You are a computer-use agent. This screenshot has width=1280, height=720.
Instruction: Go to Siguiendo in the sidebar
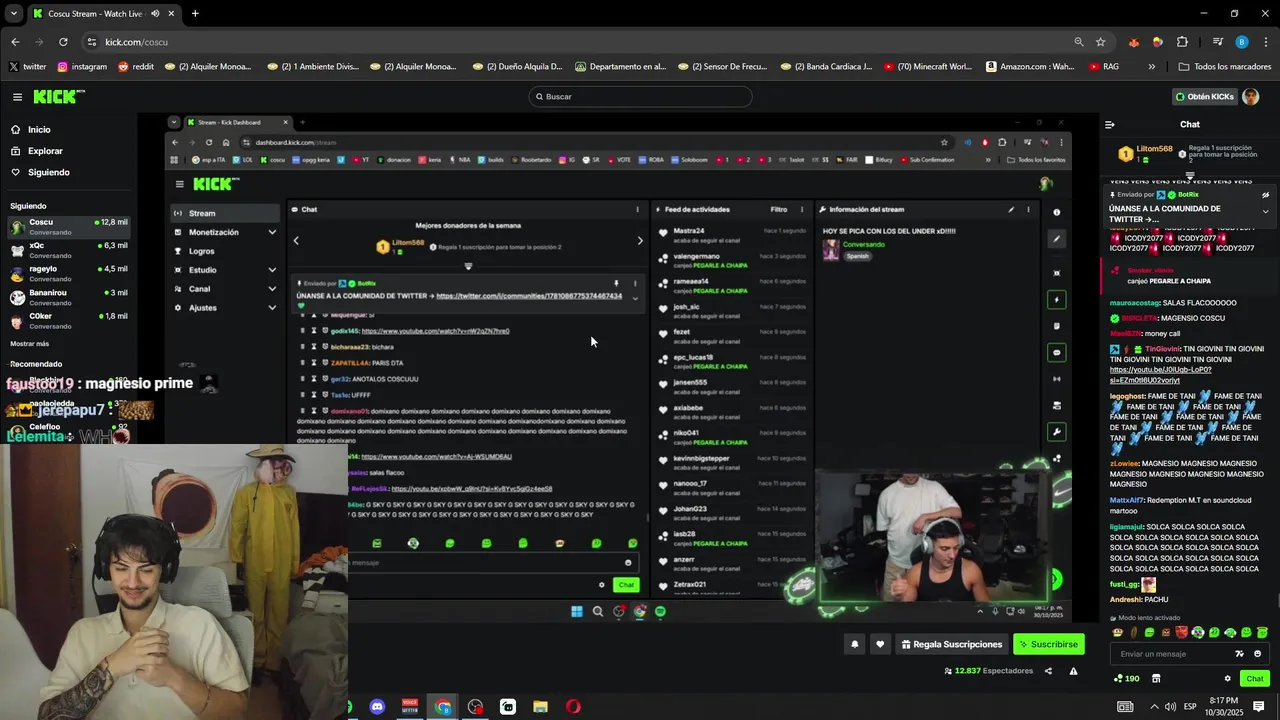[x=48, y=172]
